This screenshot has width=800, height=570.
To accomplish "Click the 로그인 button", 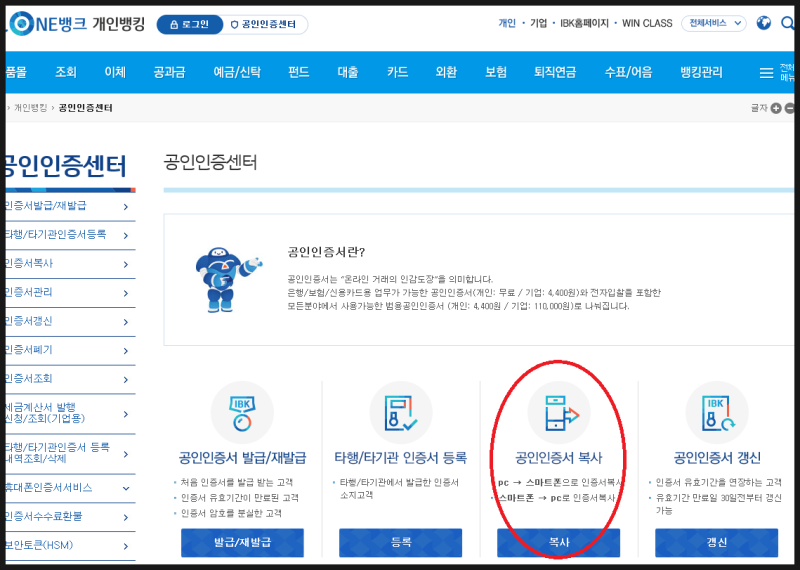I will point(189,24).
